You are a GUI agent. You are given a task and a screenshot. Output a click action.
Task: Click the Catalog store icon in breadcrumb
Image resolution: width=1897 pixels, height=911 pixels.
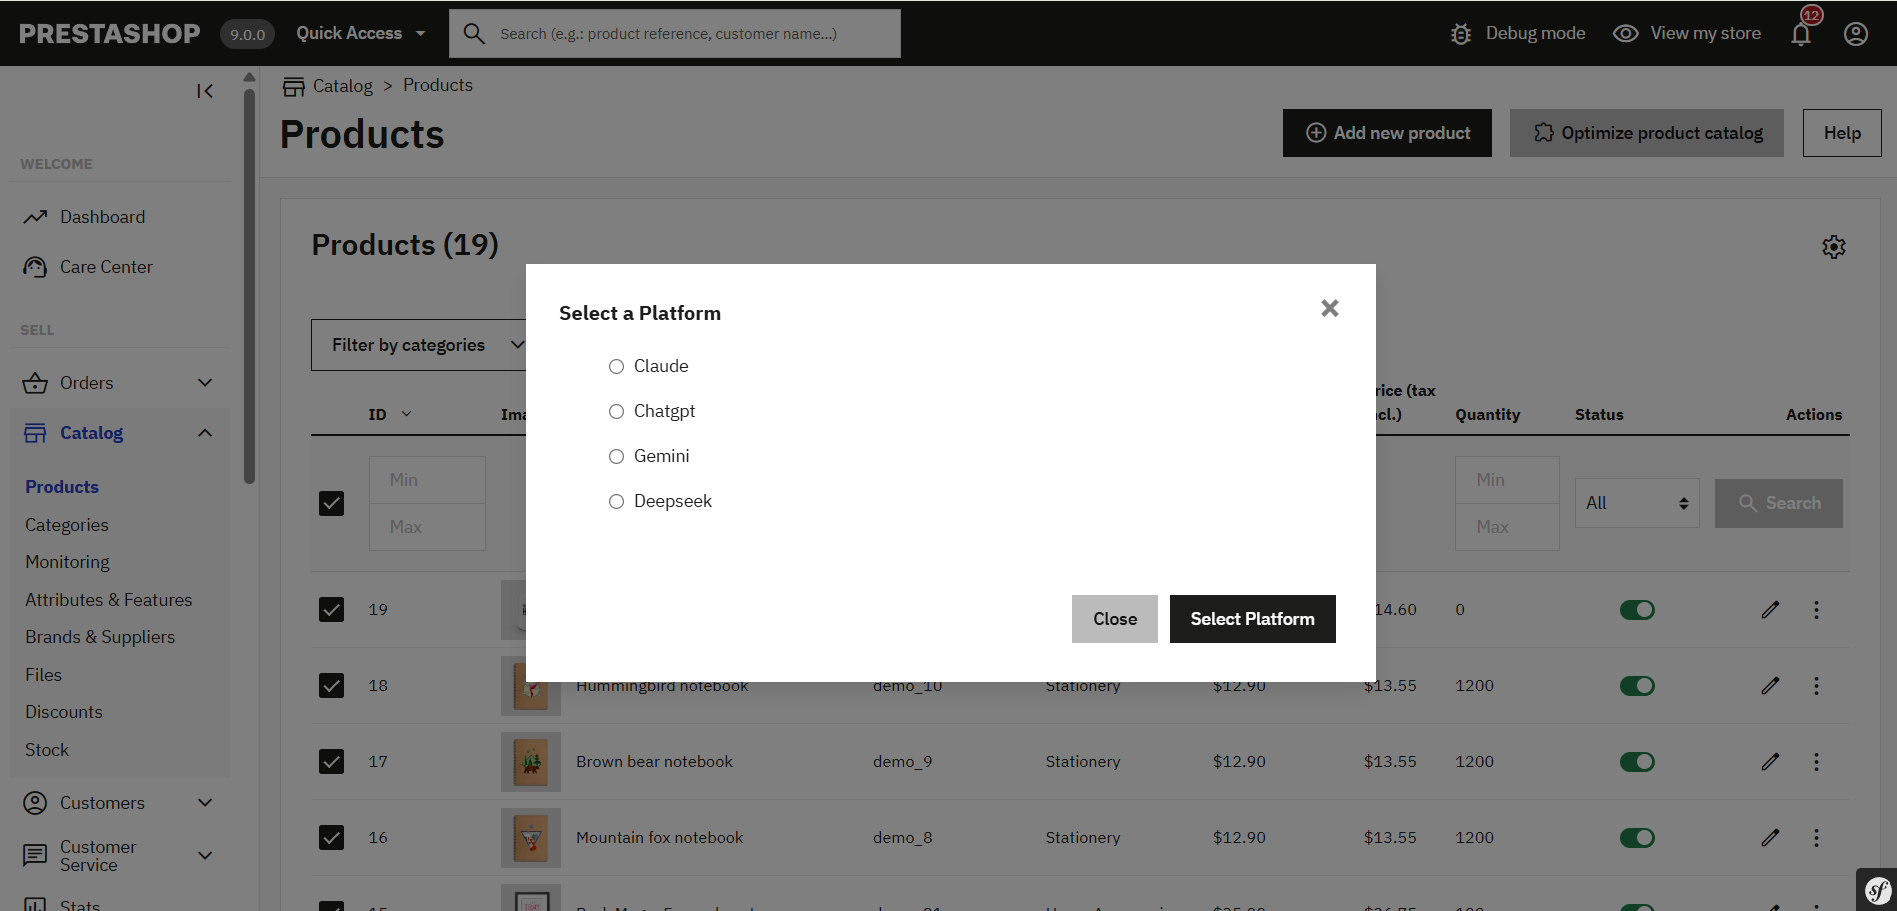293,87
